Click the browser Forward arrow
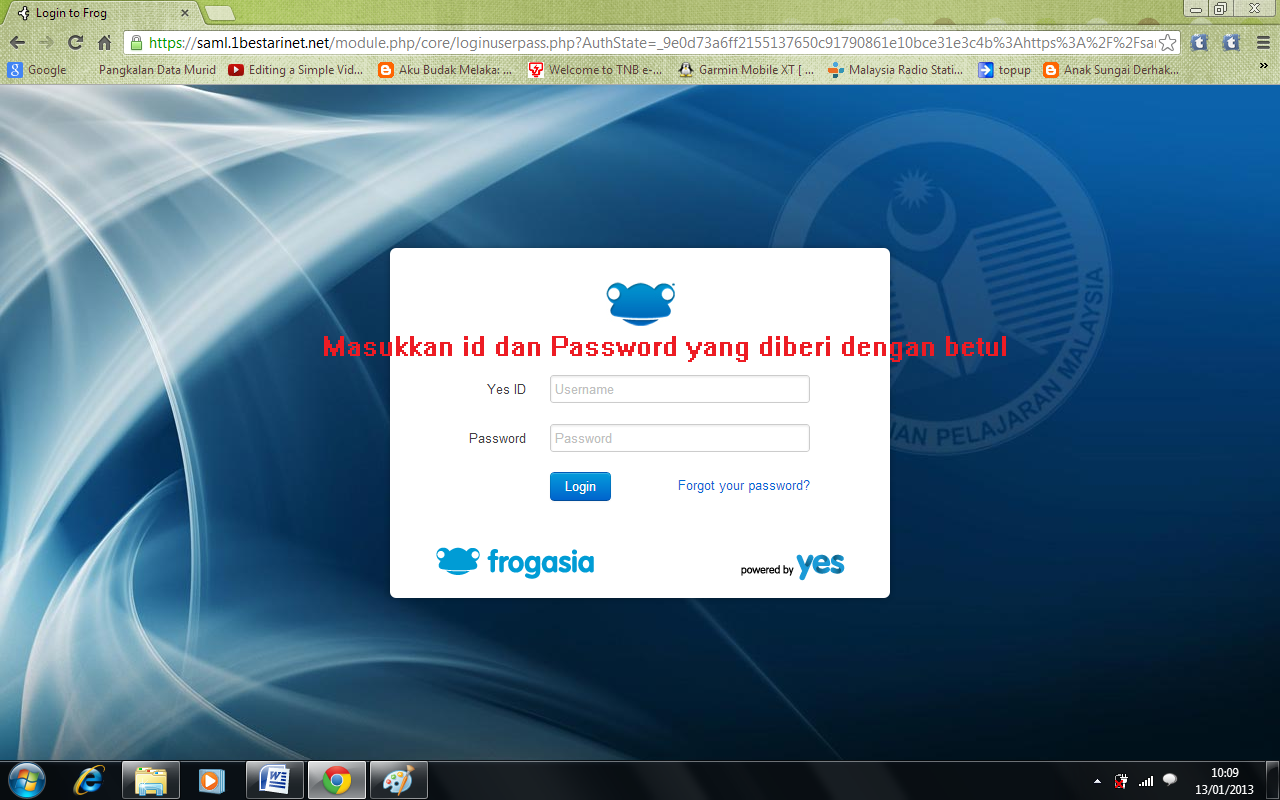 coord(46,43)
